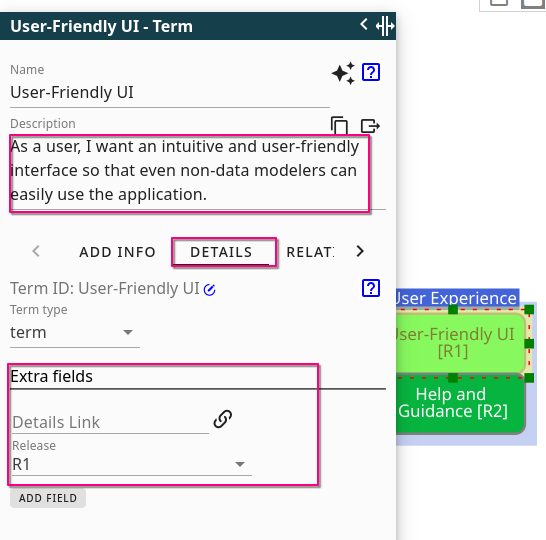The height and width of the screenshot is (540, 546).
Task: Copy the description with the copy icon
Action: 339,125
